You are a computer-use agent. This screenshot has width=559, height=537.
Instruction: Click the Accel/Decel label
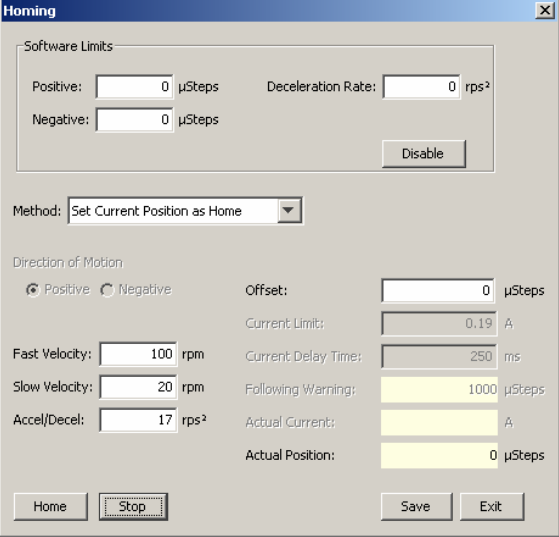tap(48, 420)
